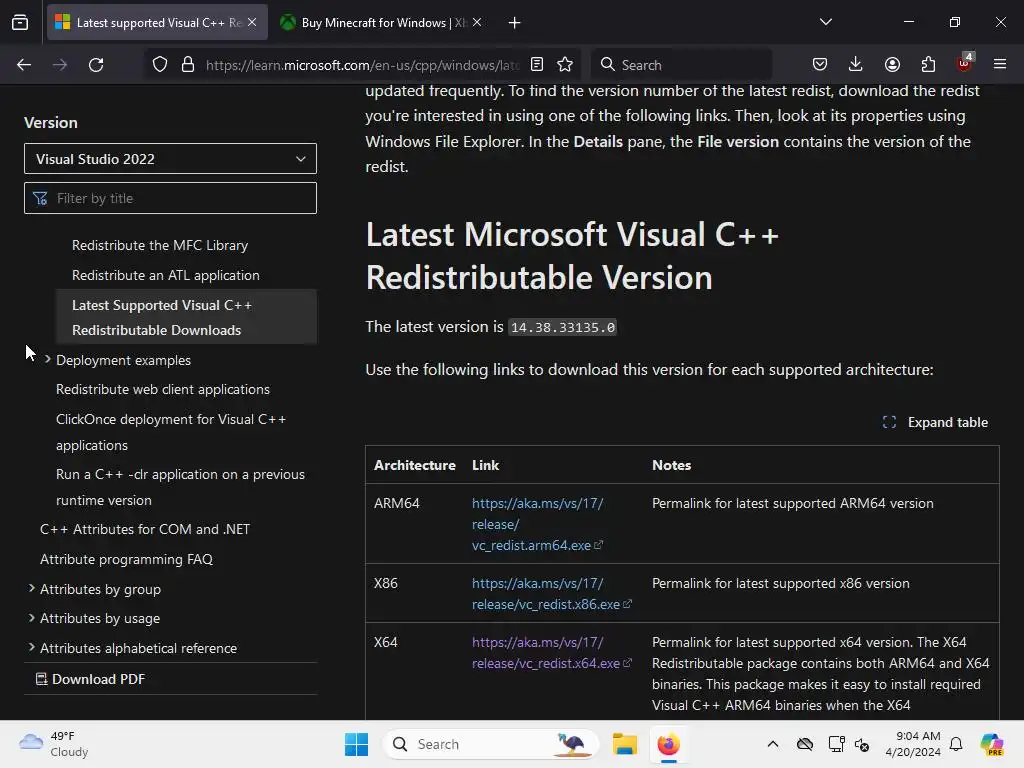Open the Downloads panel
This screenshot has width=1024, height=768.
coord(856,65)
